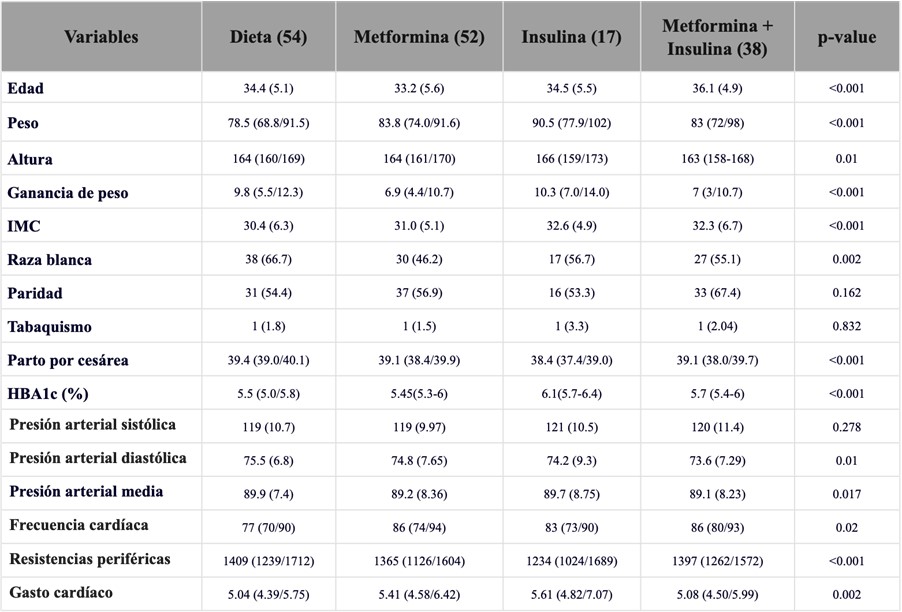This screenshot has height=612, width=902.
Task: Select Dieta weight cell 78.5 (68.8/91.5)
Action: (x=268, y=123)
